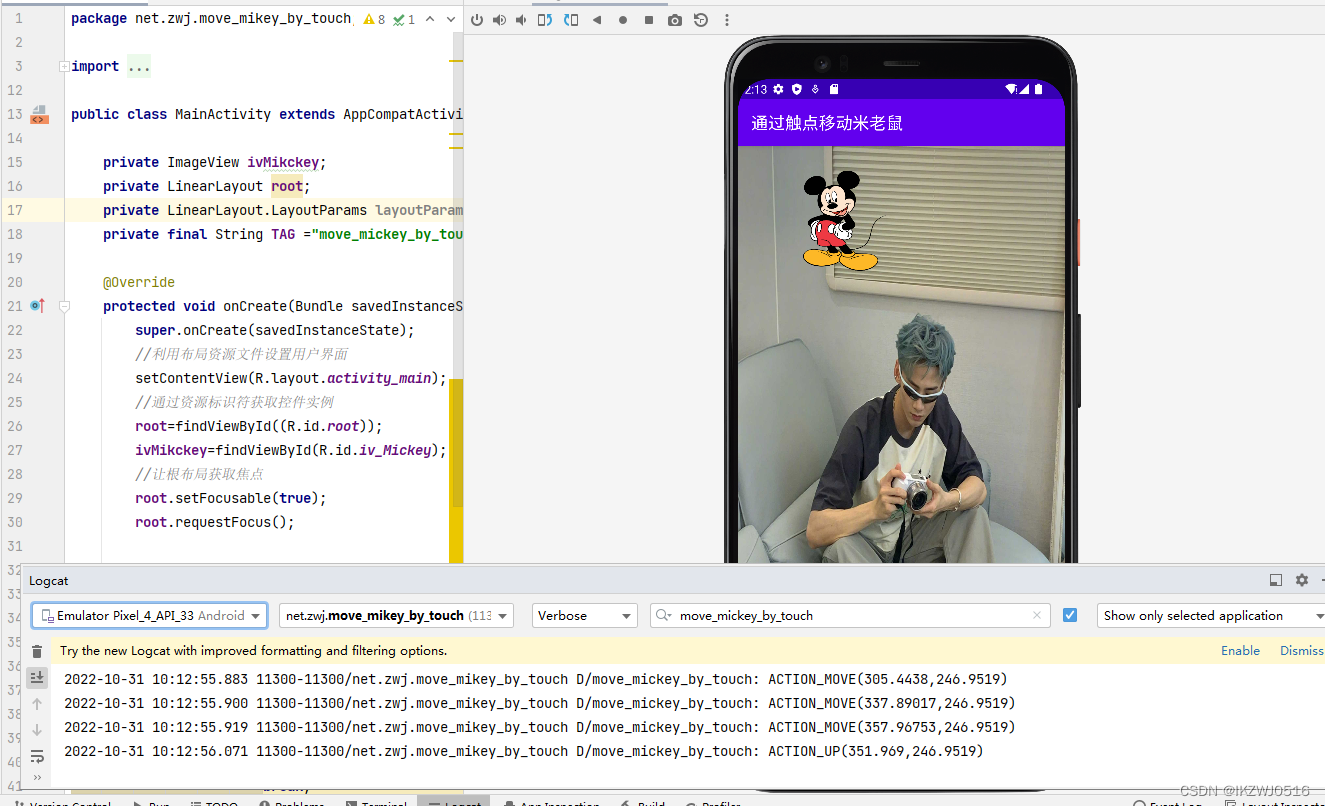Screen dimensions: 1325x806
Task: Click super.onCreate(savedInstanceState) line
Action: pyautogui.click(x=275, y=330)
